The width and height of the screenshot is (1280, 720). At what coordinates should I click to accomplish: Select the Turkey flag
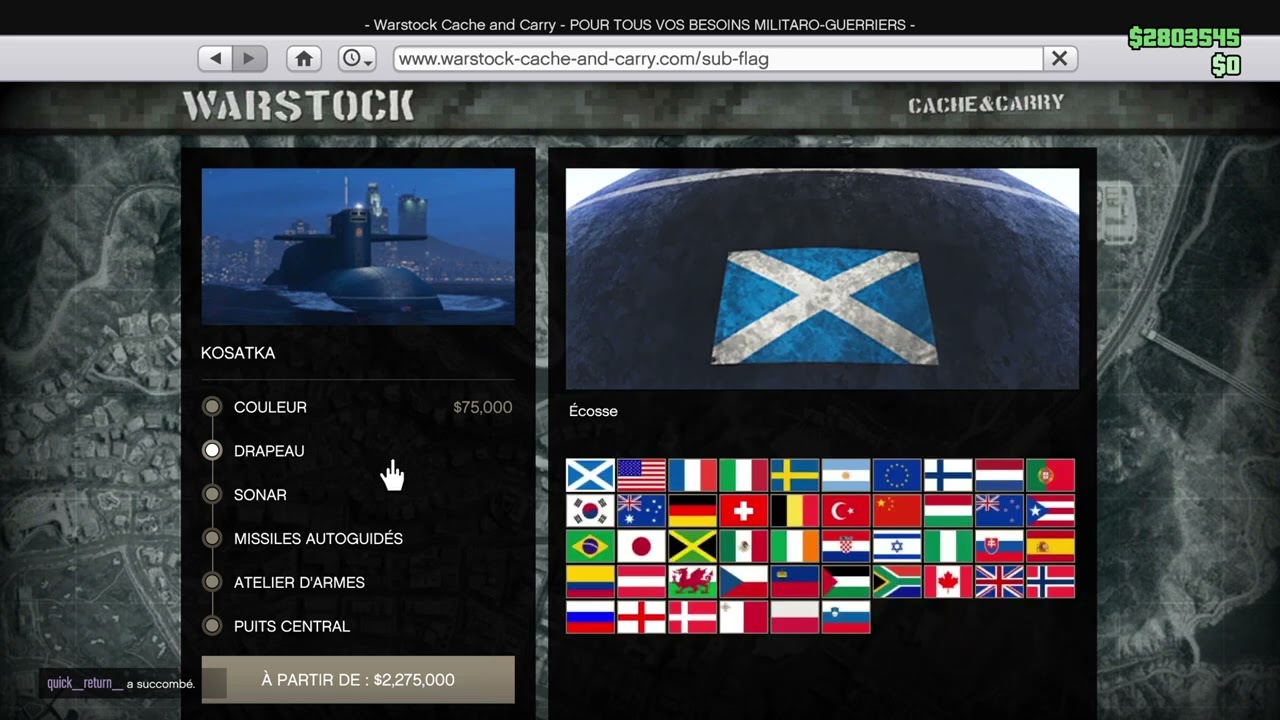(x=845, y=511)
